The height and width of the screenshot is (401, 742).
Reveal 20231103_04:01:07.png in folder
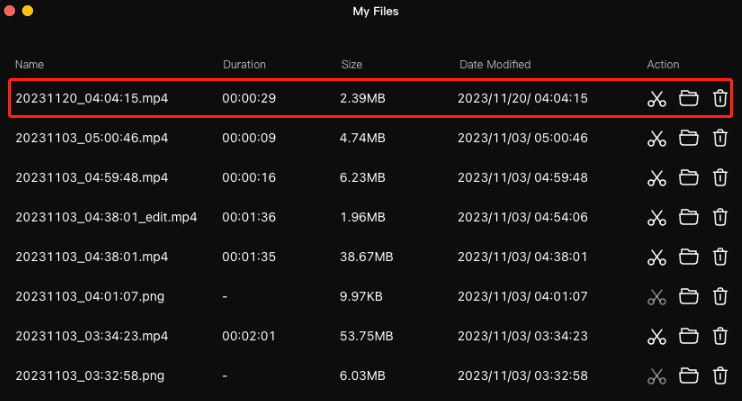coord(688,296)
